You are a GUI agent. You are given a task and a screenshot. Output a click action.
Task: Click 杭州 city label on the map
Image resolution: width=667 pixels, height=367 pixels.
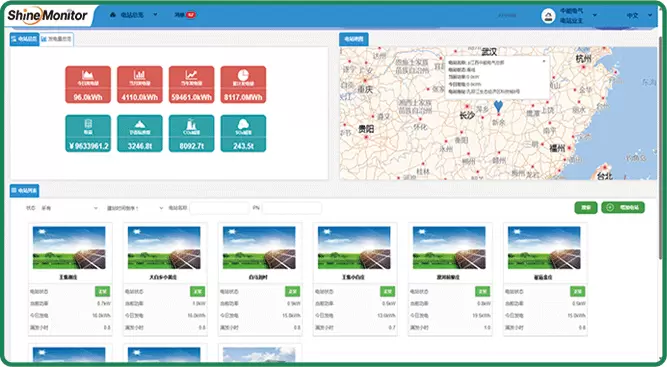583,58
